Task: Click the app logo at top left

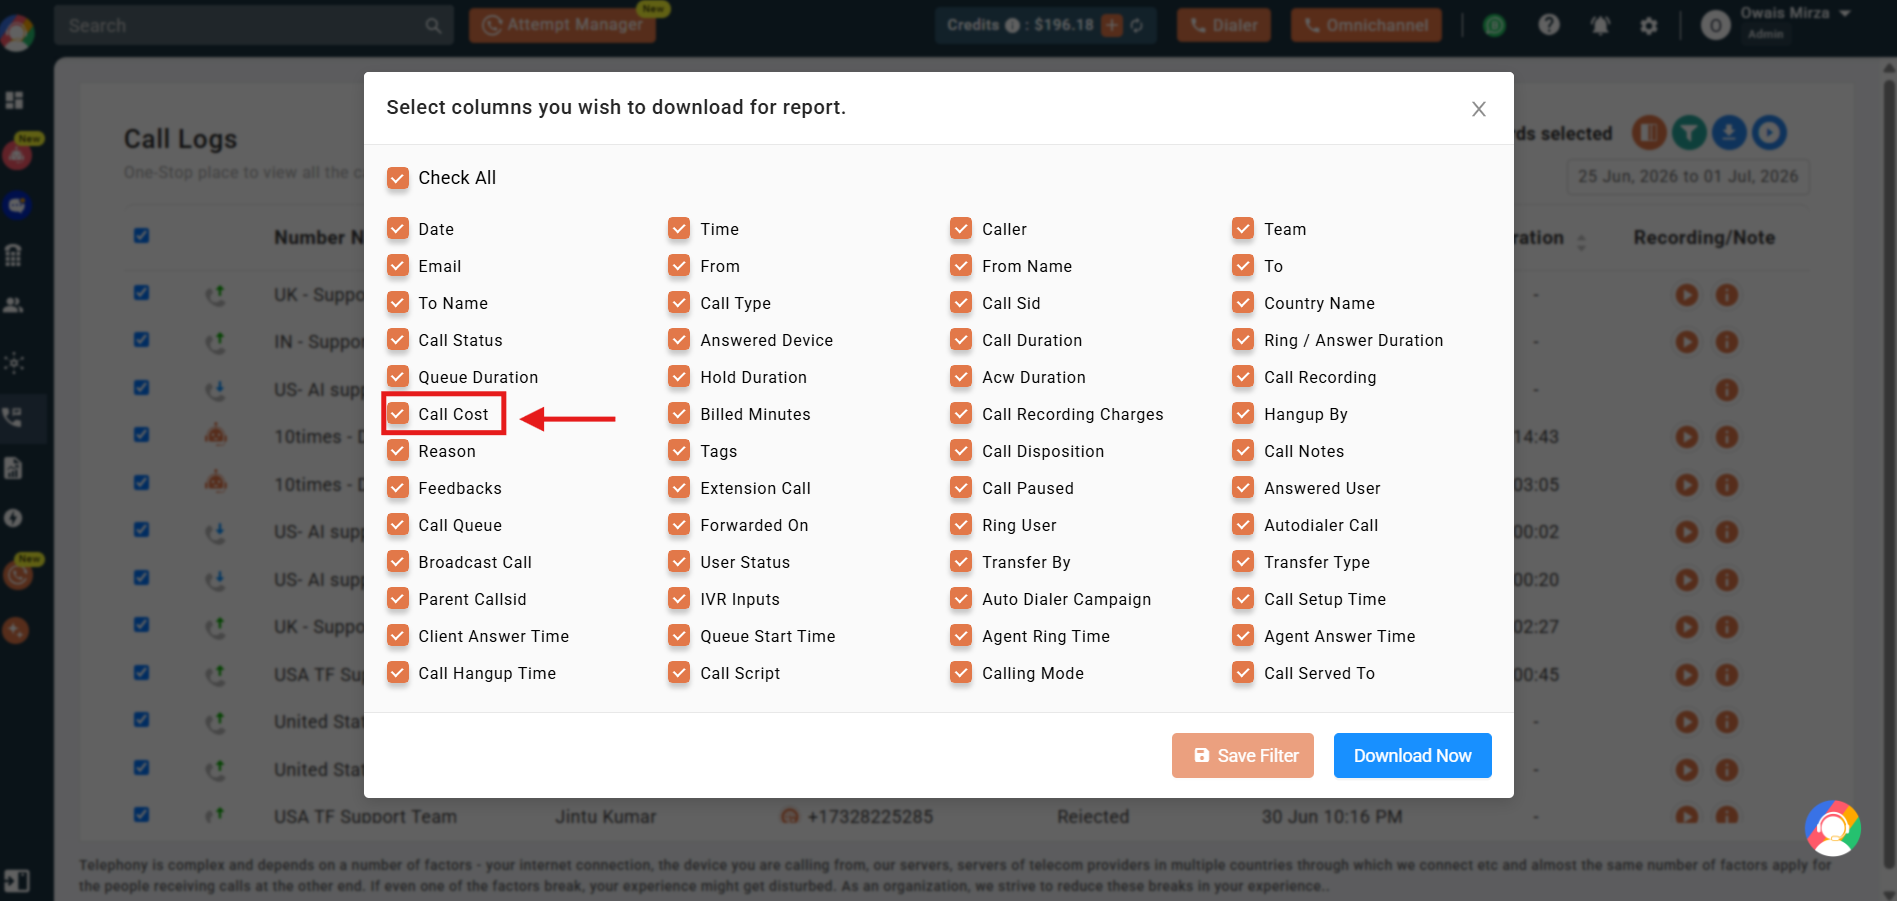Action: pyautogui.click(x=17, y=32)
